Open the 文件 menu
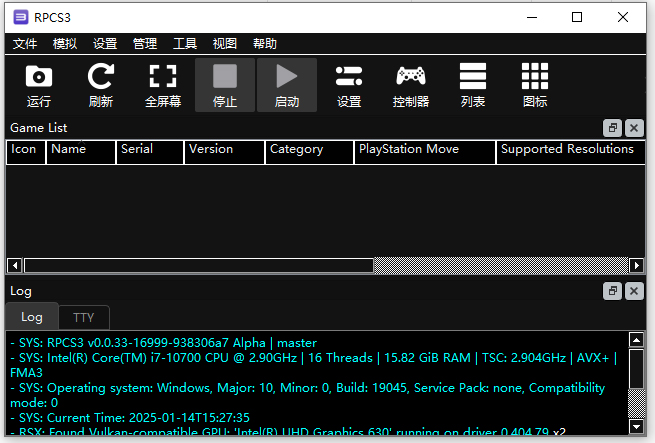The height and width of the screenshot is (443, 655). [25, 44]
